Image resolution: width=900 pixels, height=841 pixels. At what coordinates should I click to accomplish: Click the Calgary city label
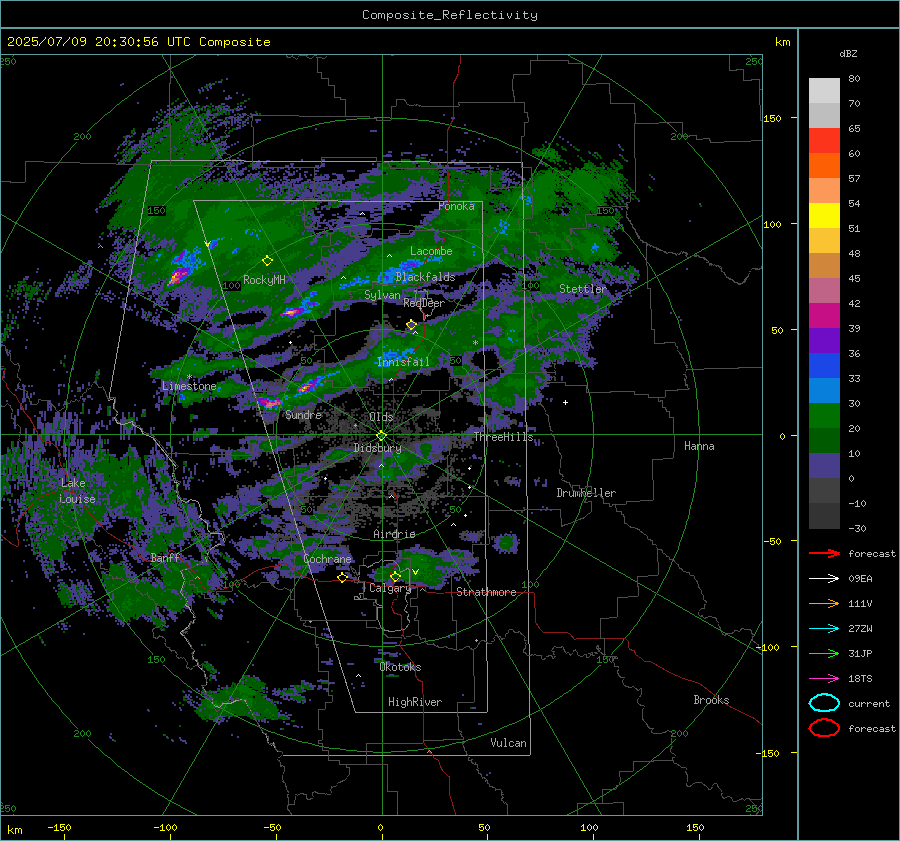[x=390, y=588]
